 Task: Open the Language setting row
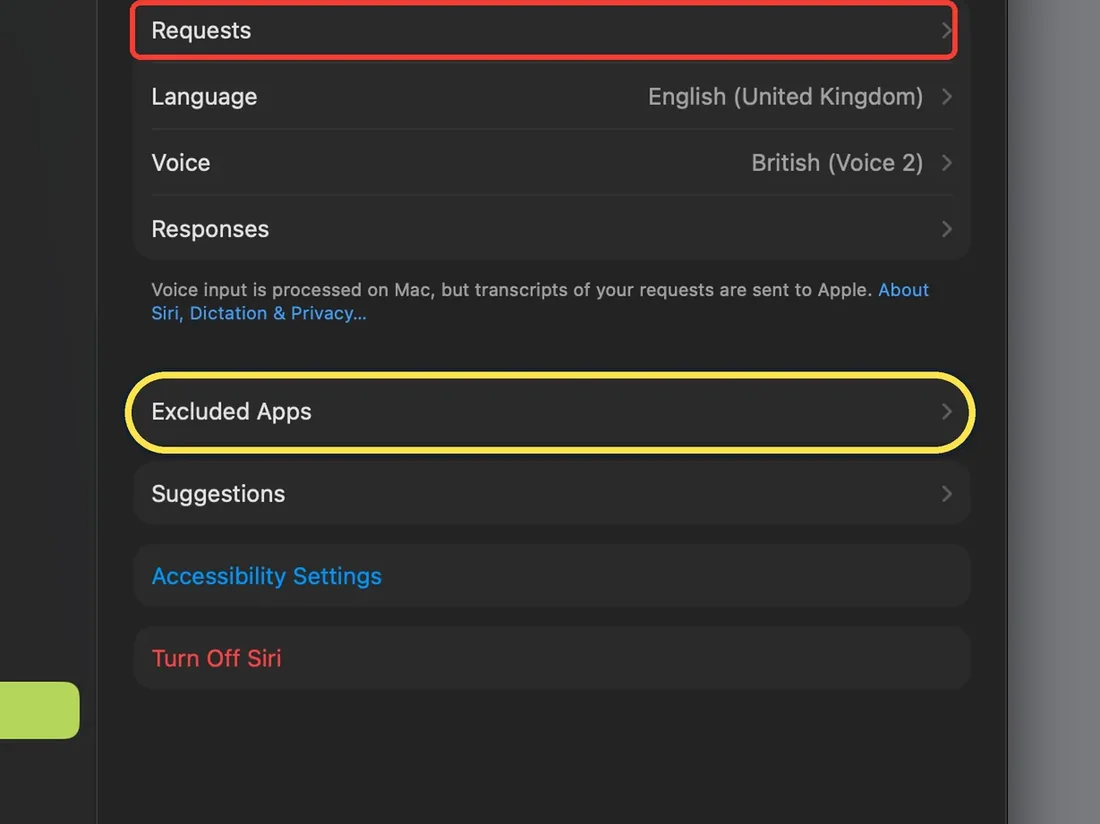tap(551, 97)
